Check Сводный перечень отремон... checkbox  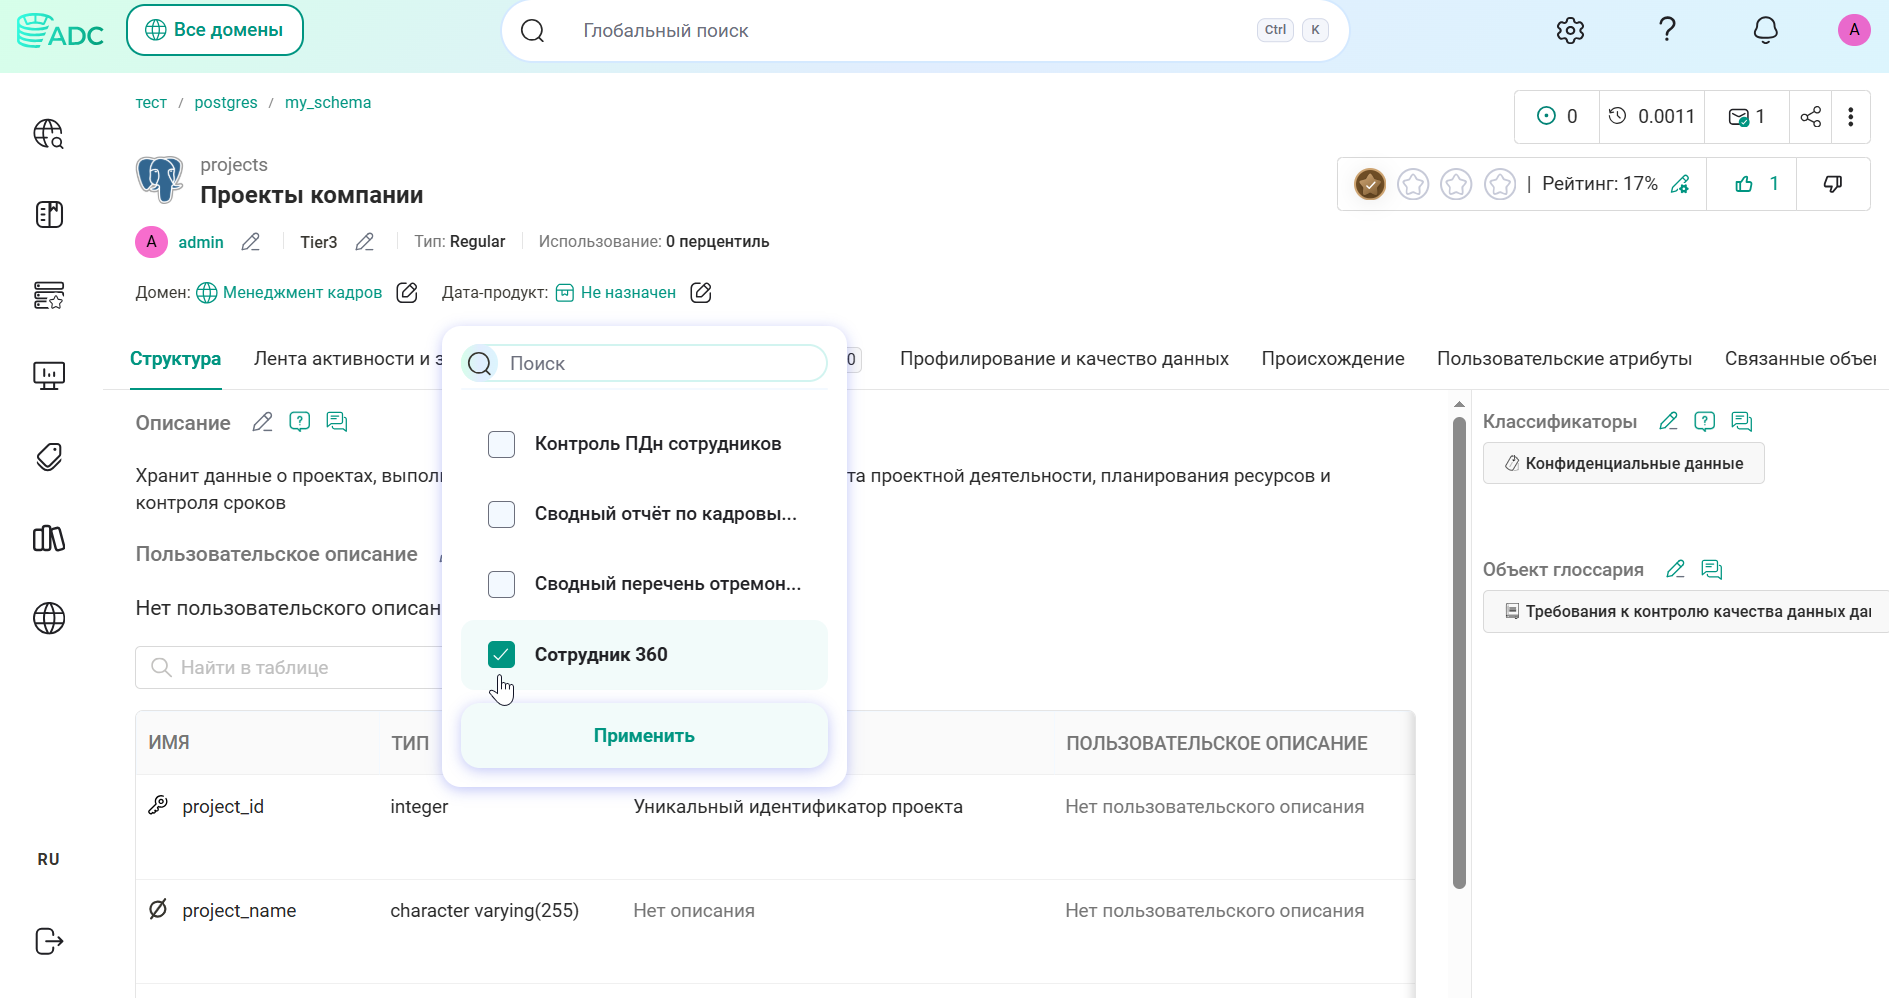pyautogui.click(x=501, y=584)
